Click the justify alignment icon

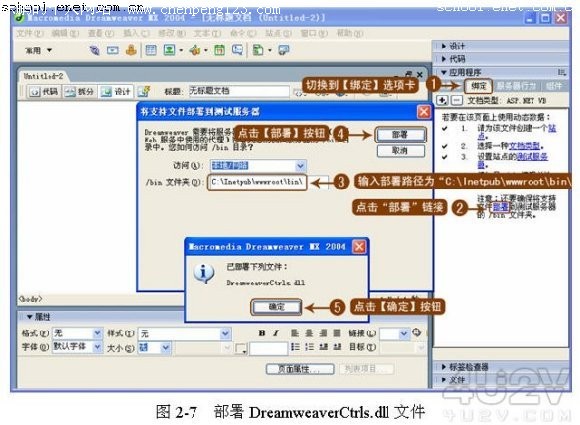tap(337, 333)
